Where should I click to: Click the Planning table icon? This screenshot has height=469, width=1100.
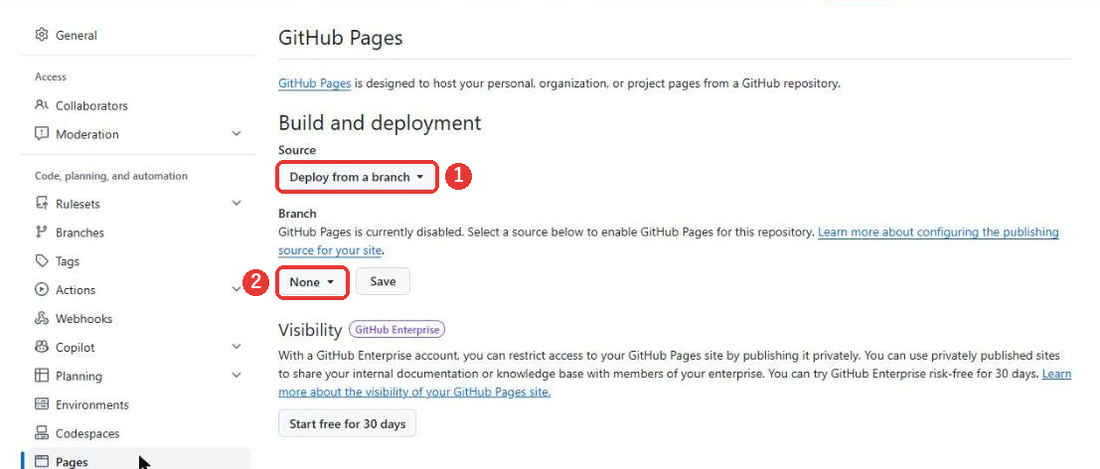click(x=41, y=376)
